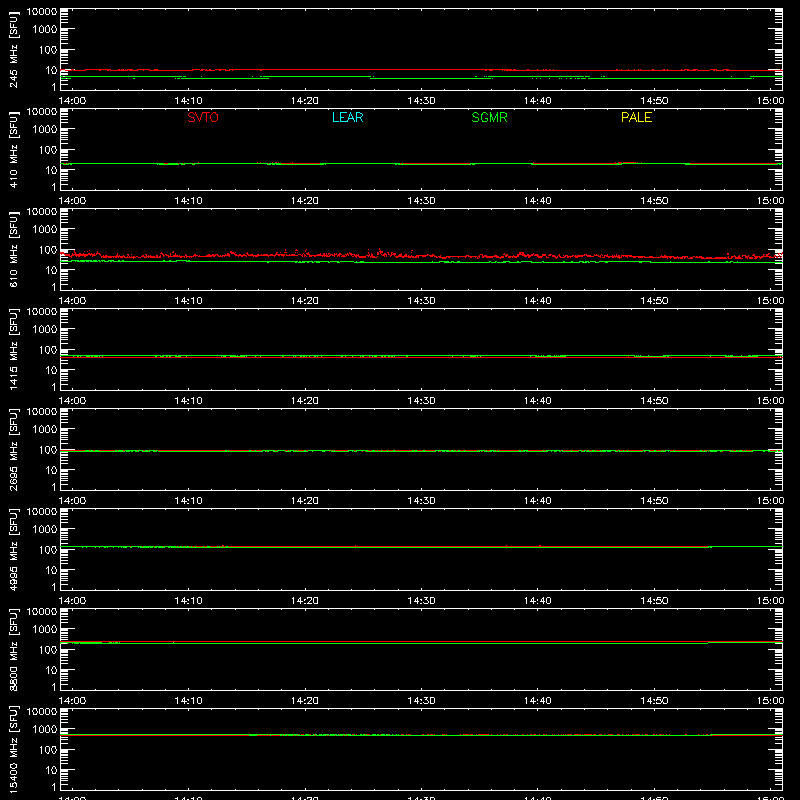
Task: Click the green SGMR station label
Action: coord(489,117)
